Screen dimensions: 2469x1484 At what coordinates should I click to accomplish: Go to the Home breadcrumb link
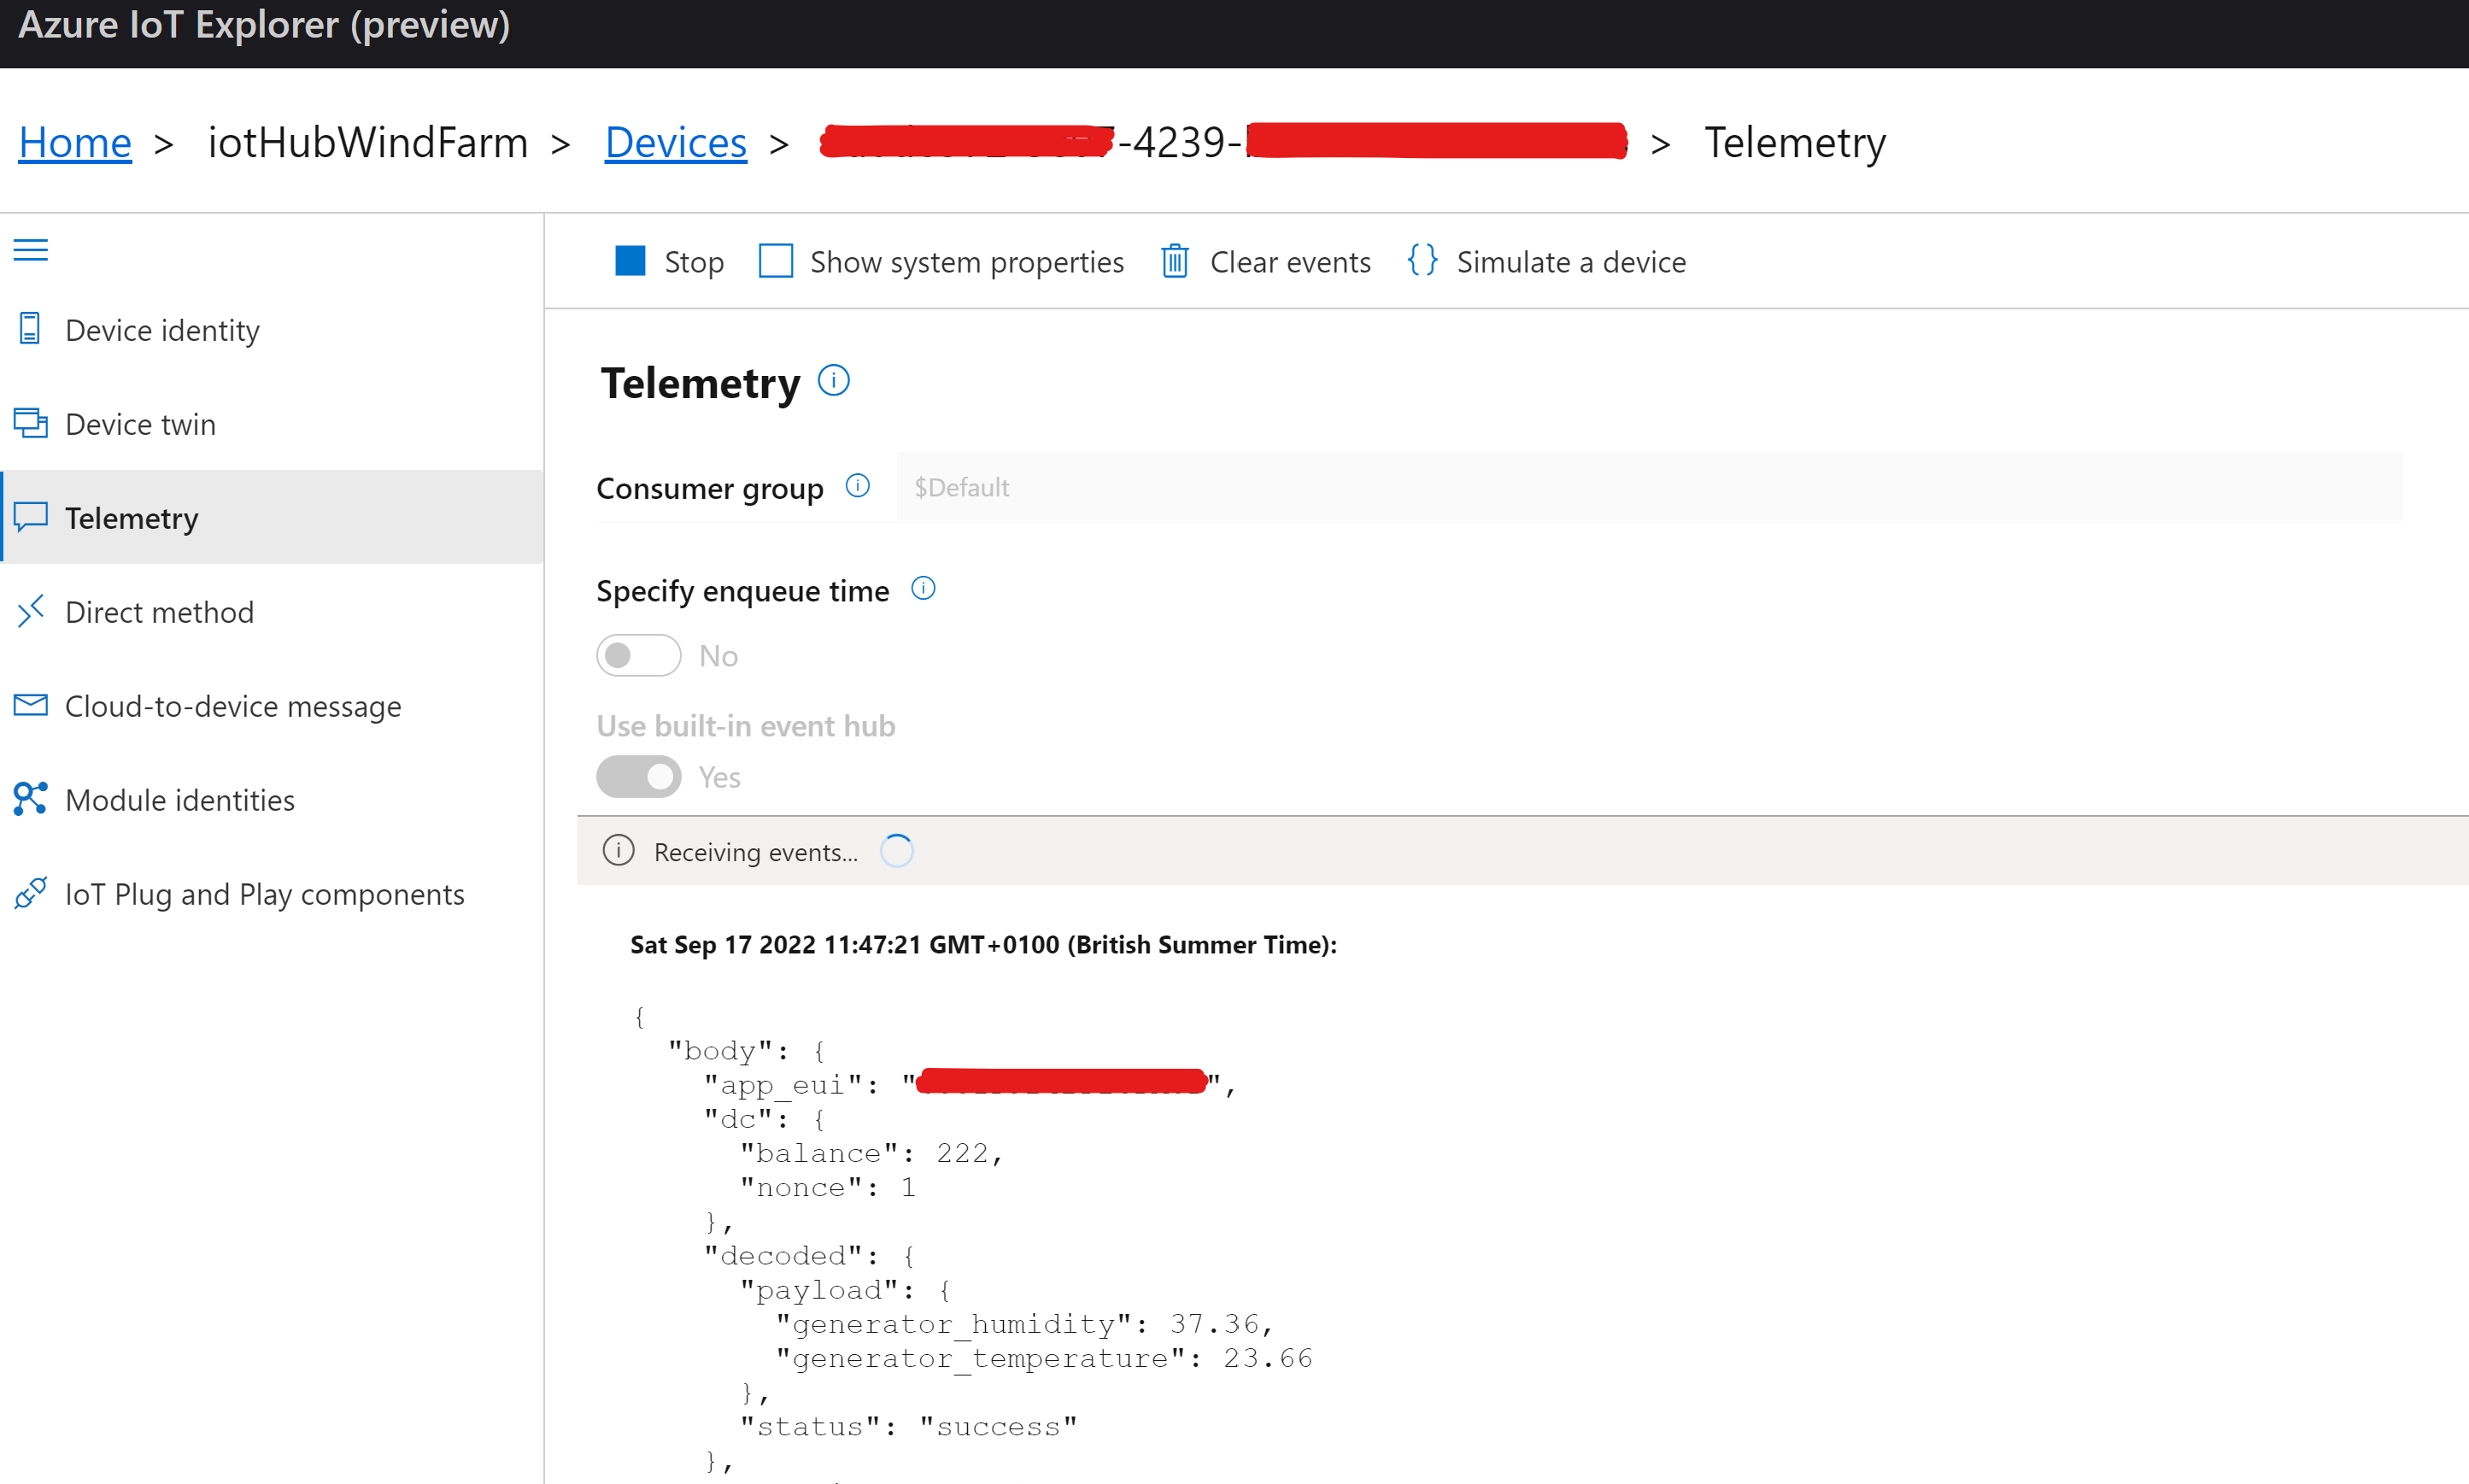coord(75,142)
